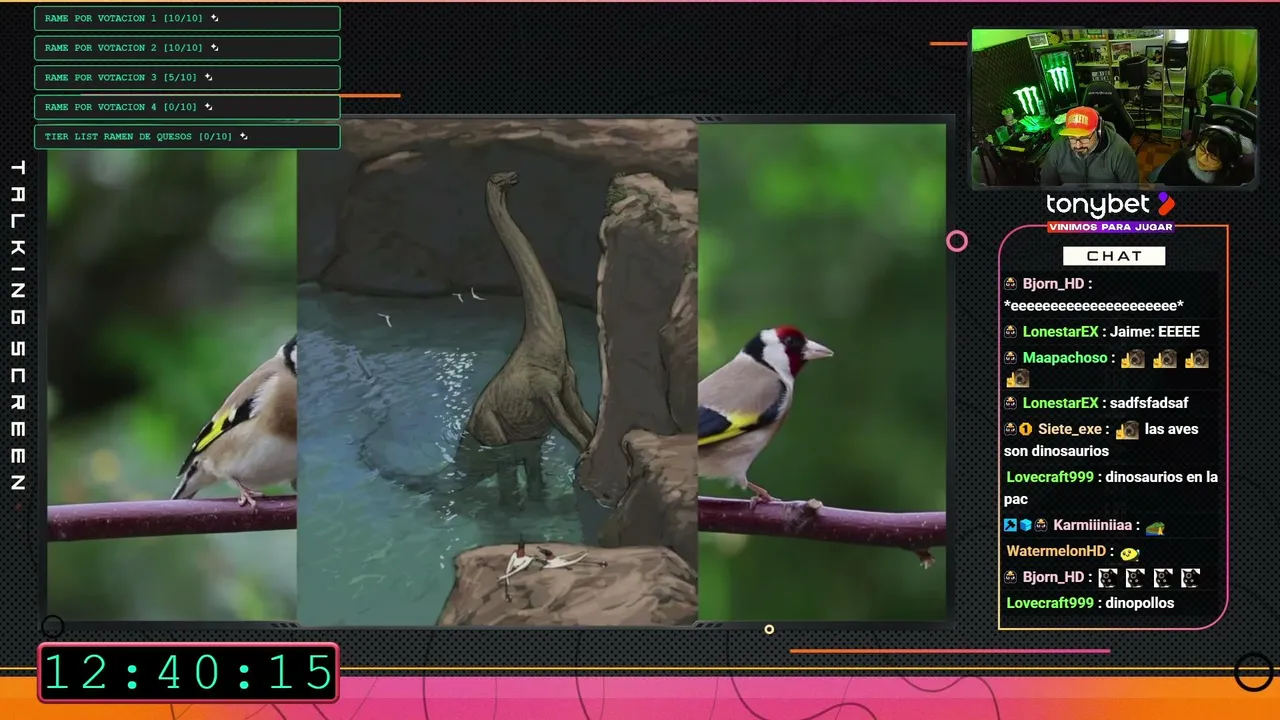Click username Bjorn_HD above the 'eeeee' message
Screen dimensions: 1280x720
coord(1054,284)
